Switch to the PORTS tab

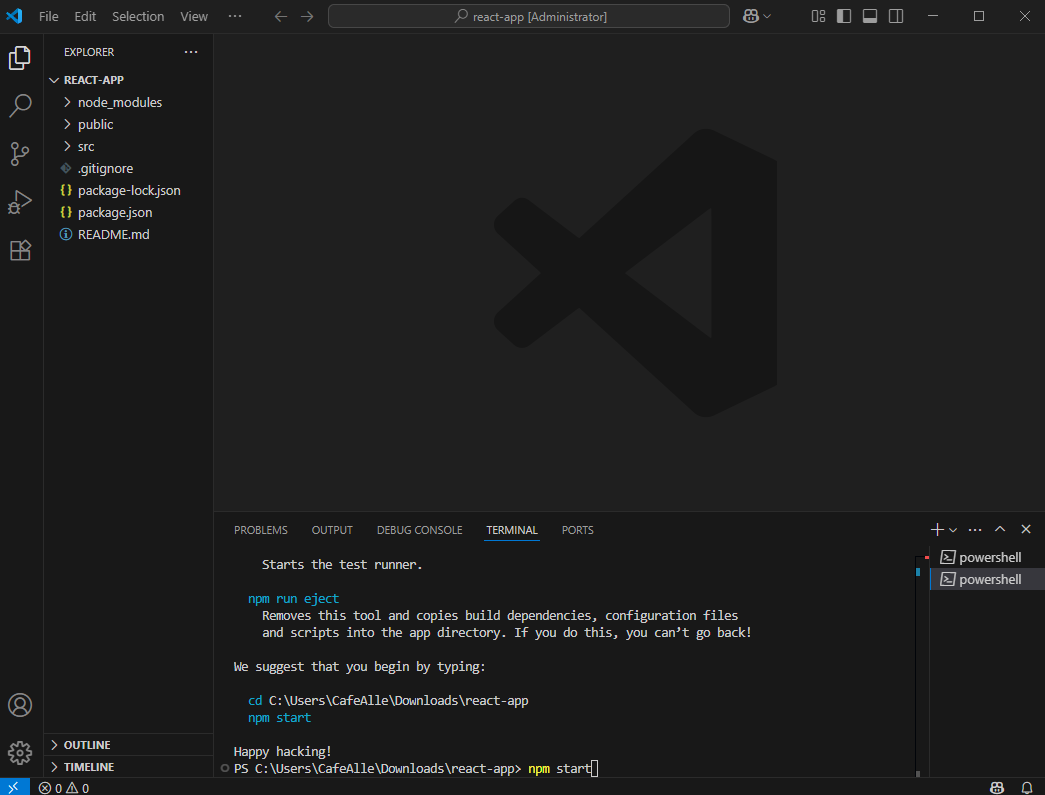pos(577,530)
